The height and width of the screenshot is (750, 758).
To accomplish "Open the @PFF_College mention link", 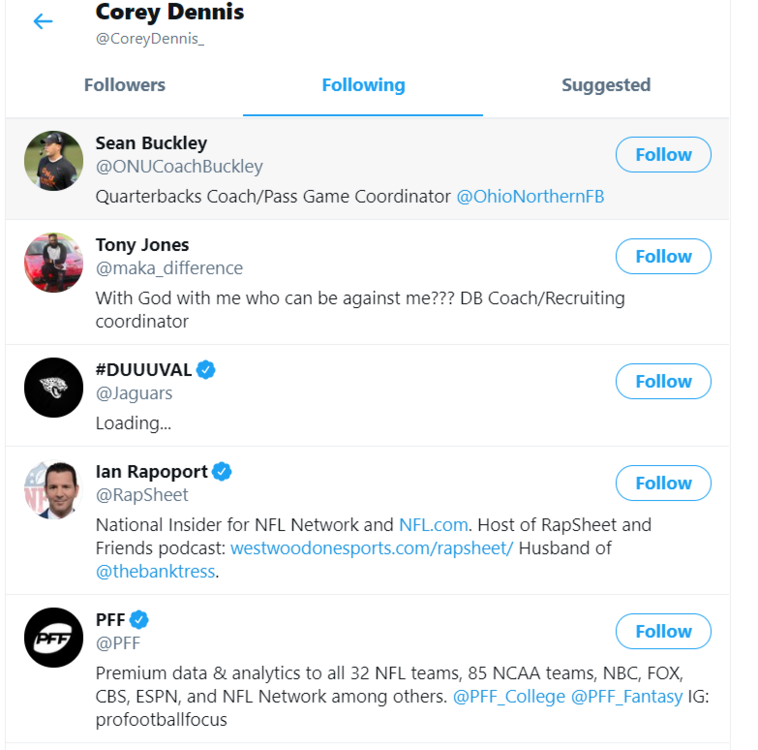I will pyautogui.click(x=509, y=696).
